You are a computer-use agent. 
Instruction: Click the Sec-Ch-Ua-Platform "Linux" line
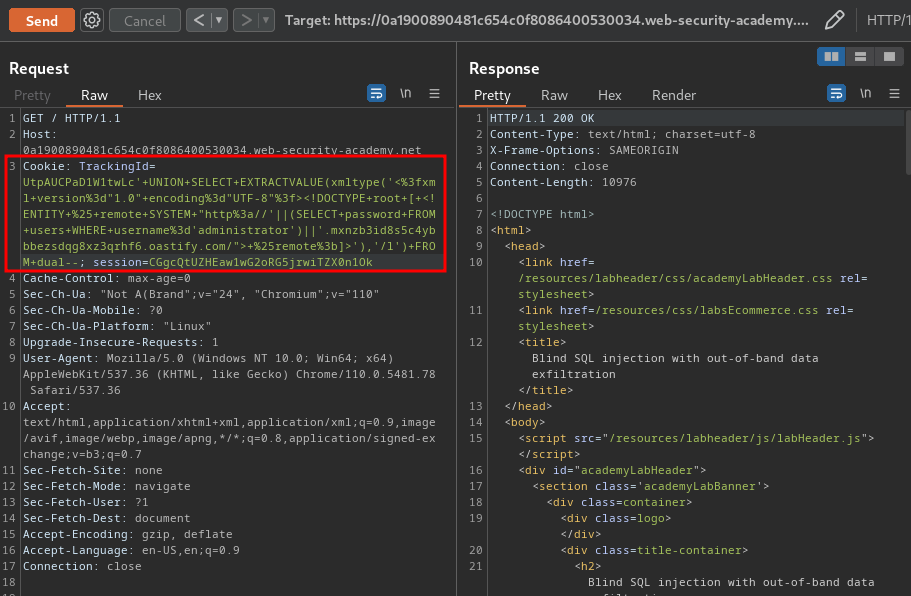coord(117,326)
